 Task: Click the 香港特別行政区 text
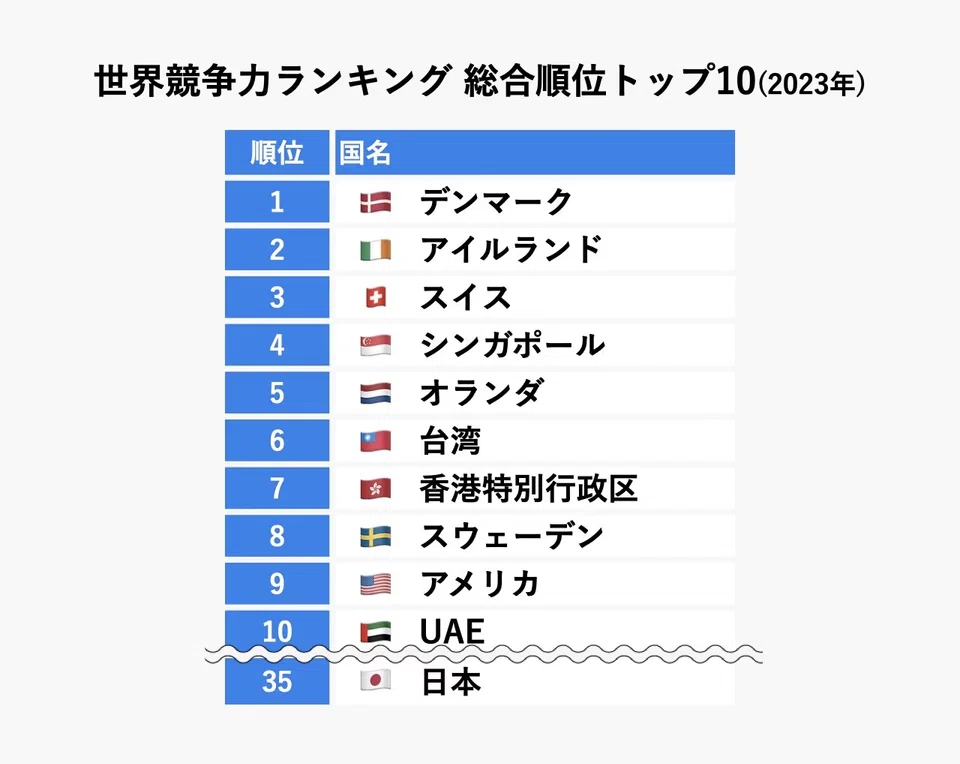[x=529, y=489]
